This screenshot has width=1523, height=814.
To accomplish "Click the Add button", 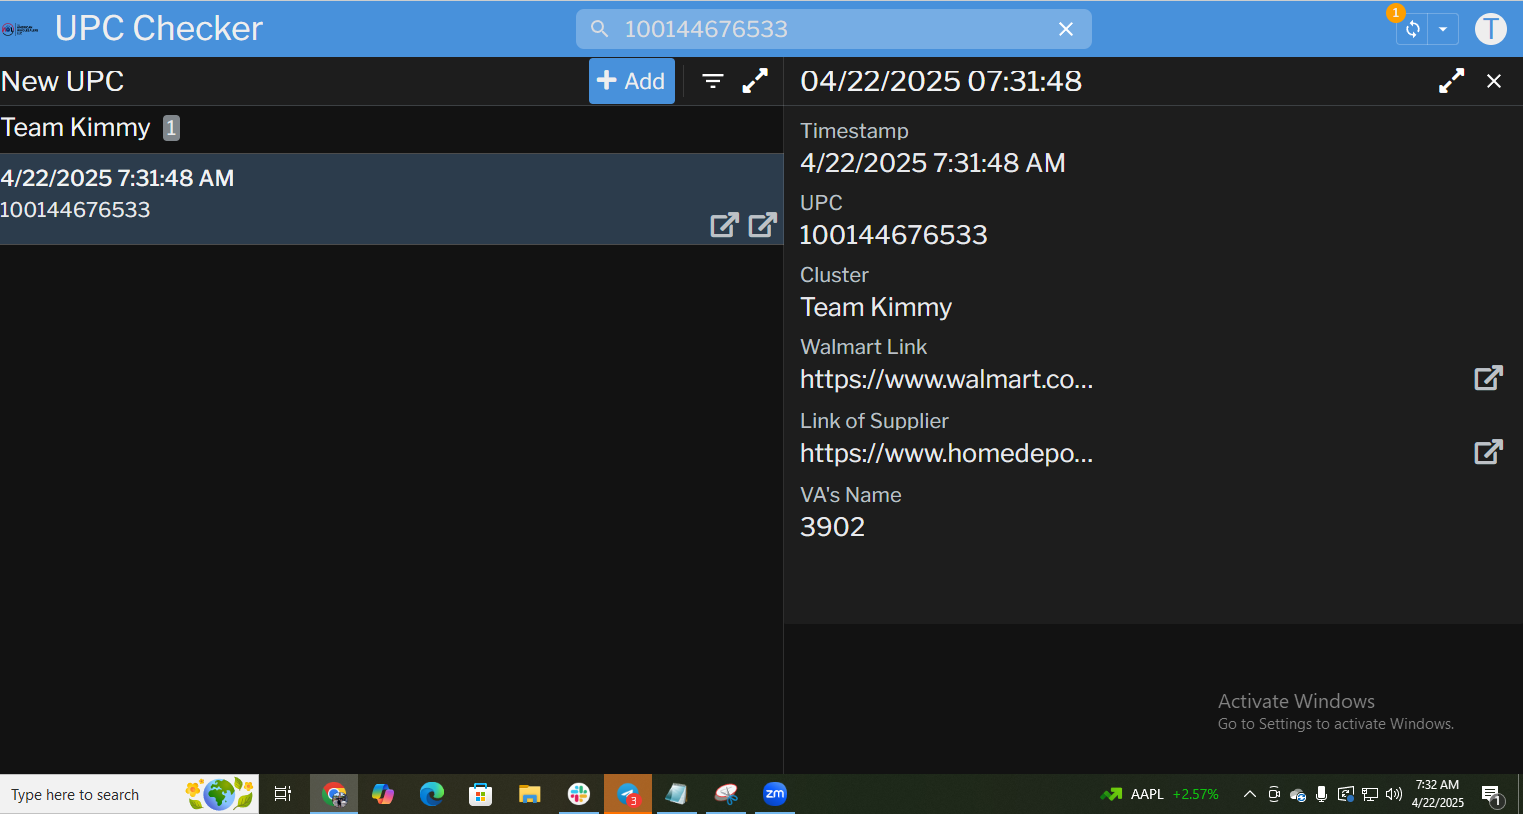I will (x=631, y=81).
